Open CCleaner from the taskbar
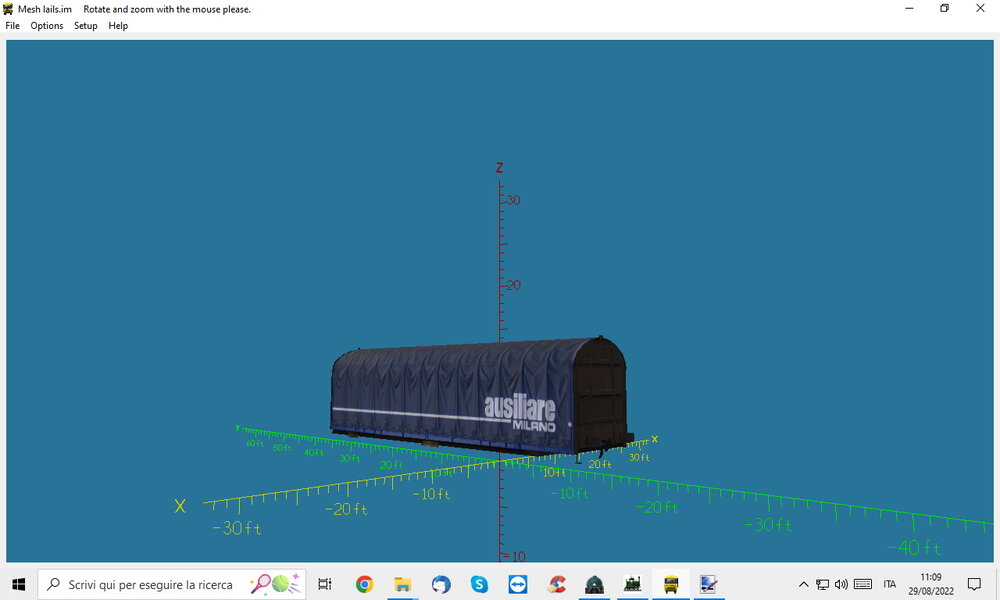1000x600 pixels. (556, 584)
